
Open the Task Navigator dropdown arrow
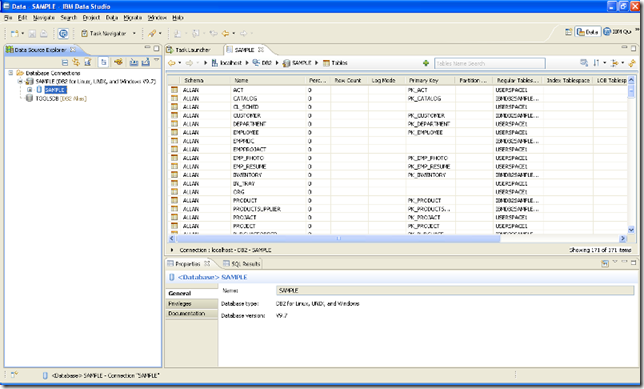pos(134,33)
